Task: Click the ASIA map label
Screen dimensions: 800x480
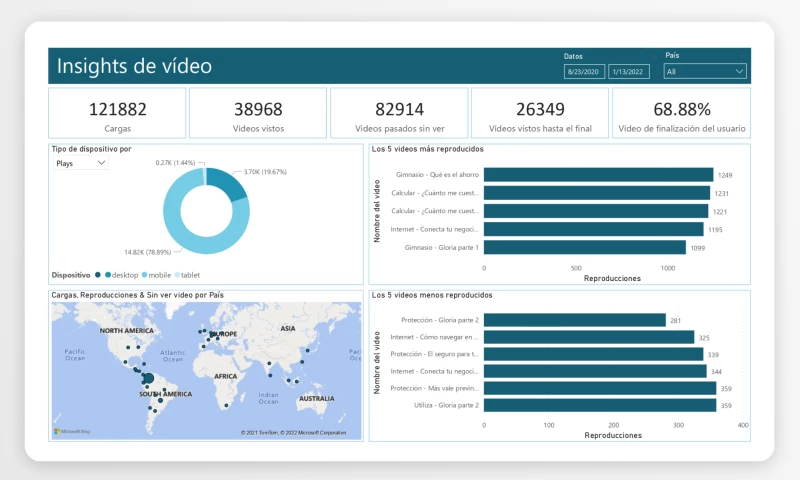Action: [x=288, y=329]
